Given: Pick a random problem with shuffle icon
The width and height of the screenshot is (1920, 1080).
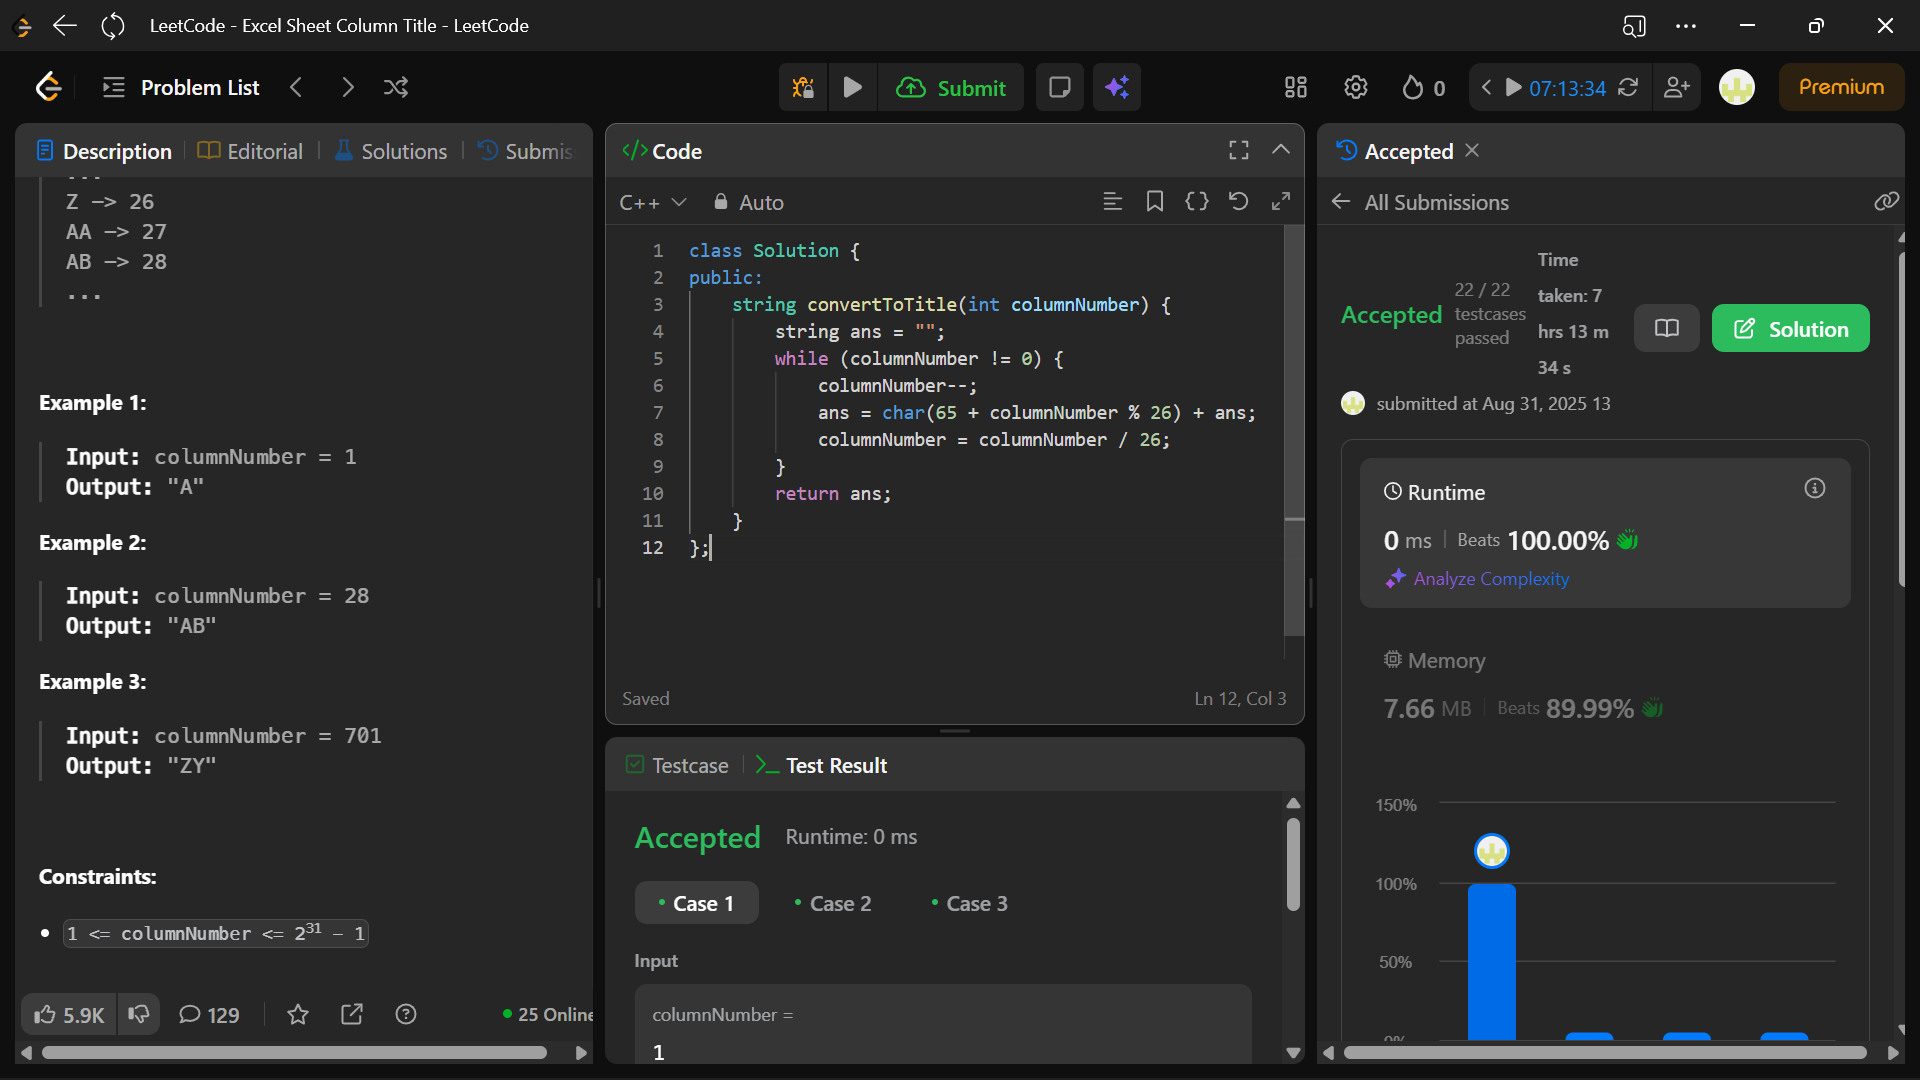Looking at the screenshot, I should click(x=396, y=88).
